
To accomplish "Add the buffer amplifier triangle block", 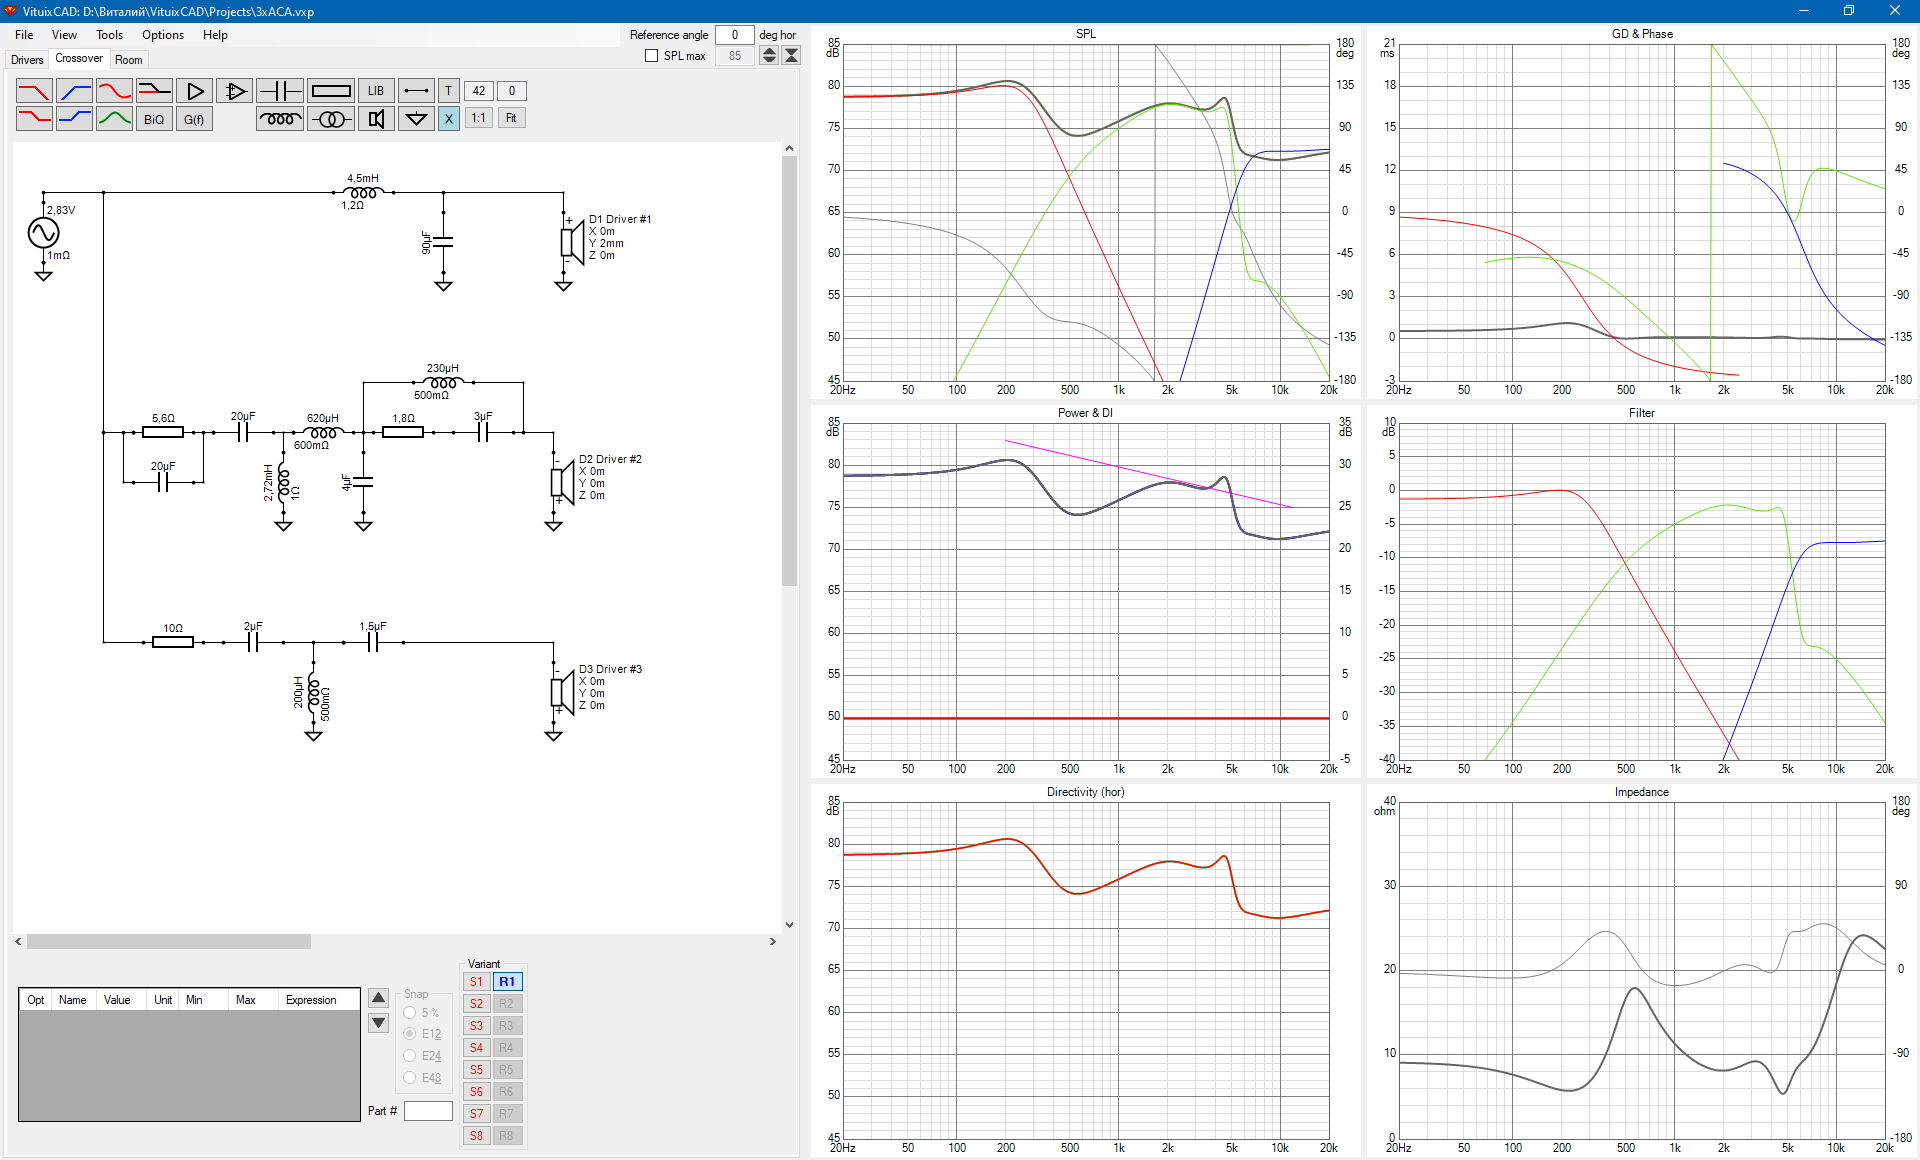I will coord(195,91).
